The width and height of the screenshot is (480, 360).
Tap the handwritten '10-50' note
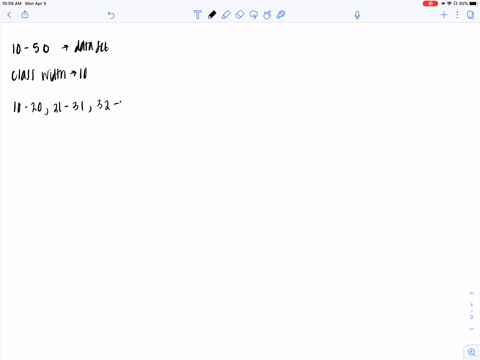click(x=31, y=49)
